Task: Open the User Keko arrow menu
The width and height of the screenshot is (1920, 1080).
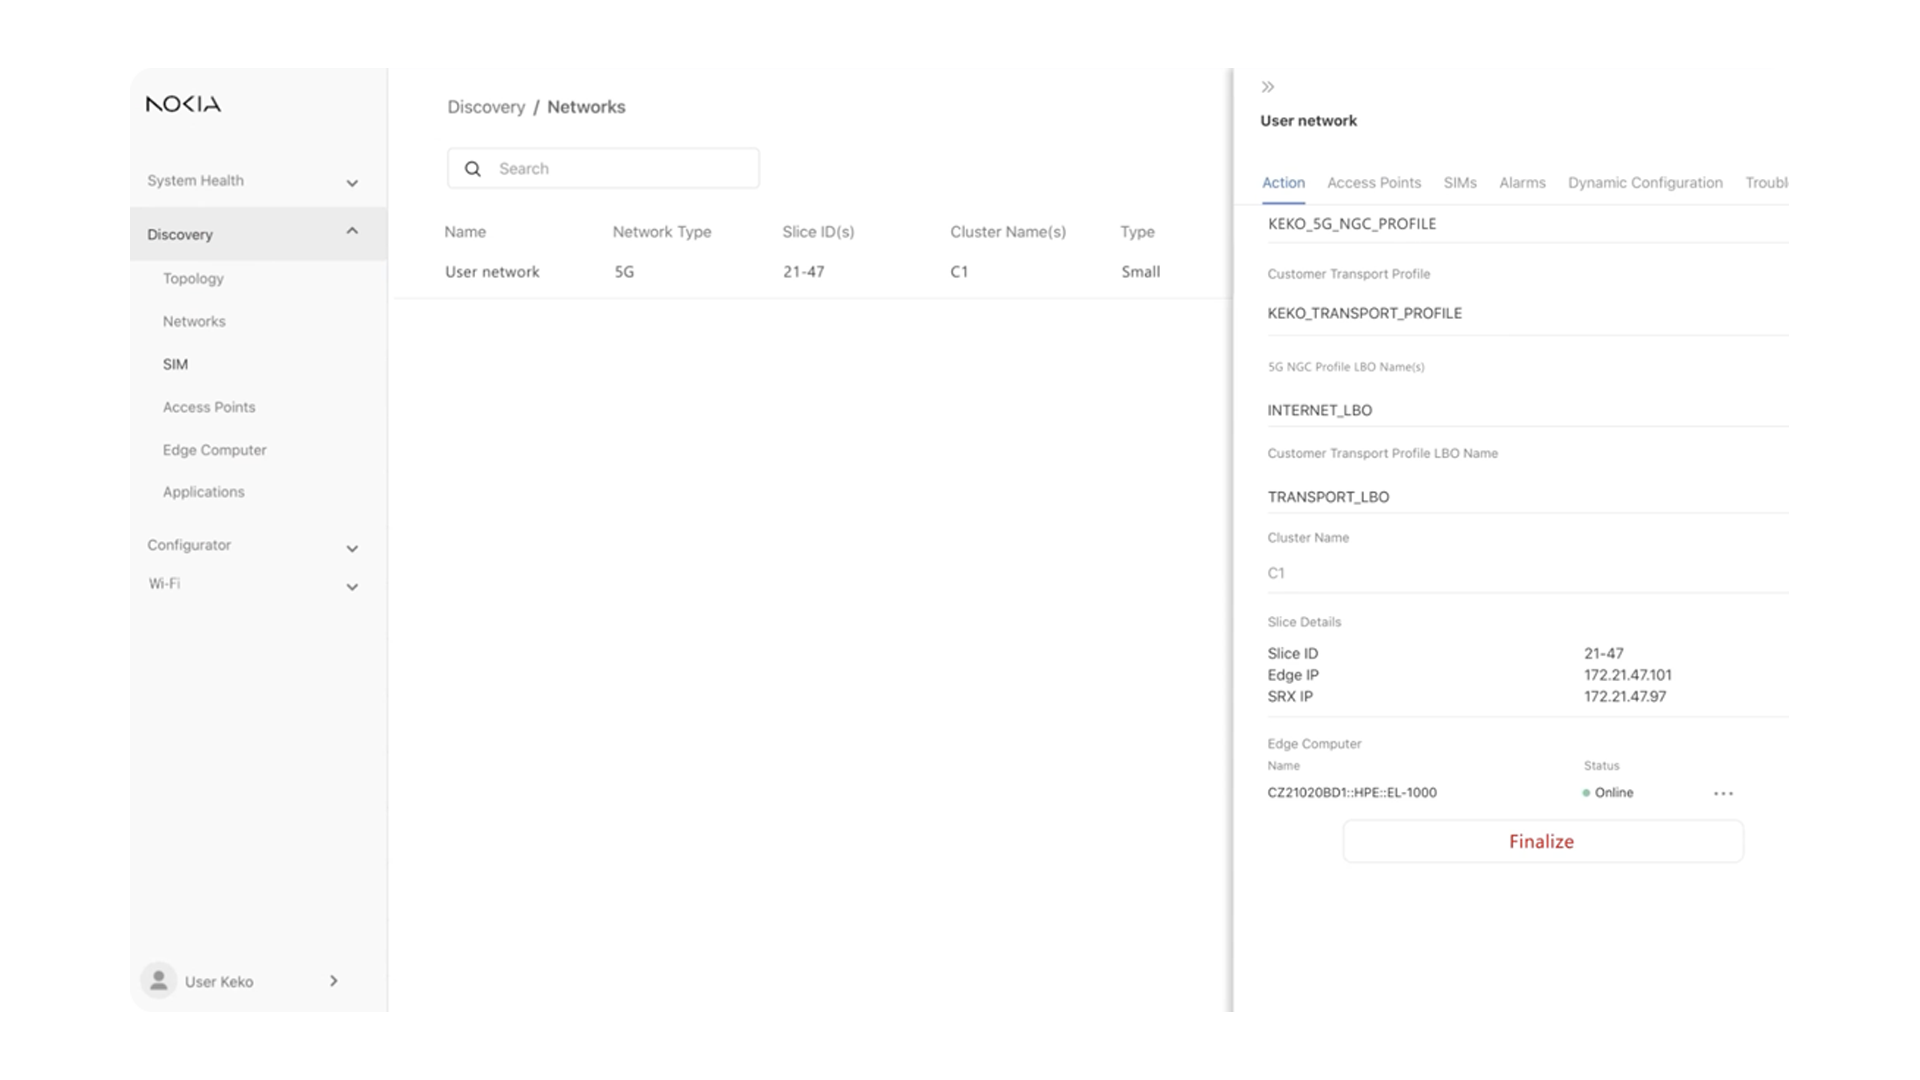Action: click(334, 981)
